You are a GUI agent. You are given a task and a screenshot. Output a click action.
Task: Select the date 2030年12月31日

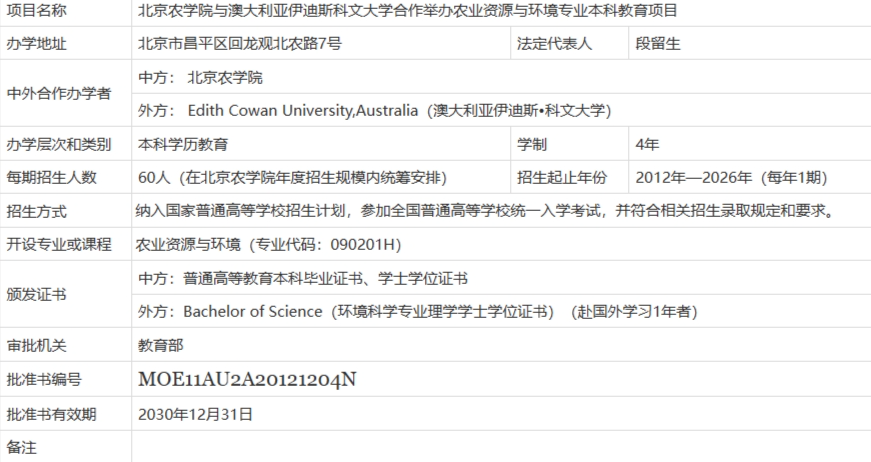click(196, 414)
